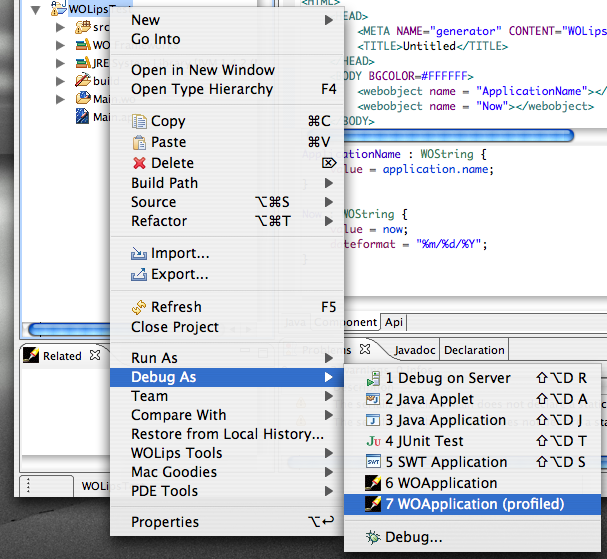This screenshot has width=607, height=559.
Task: Choose Go Into
Action: pos(227,39)
